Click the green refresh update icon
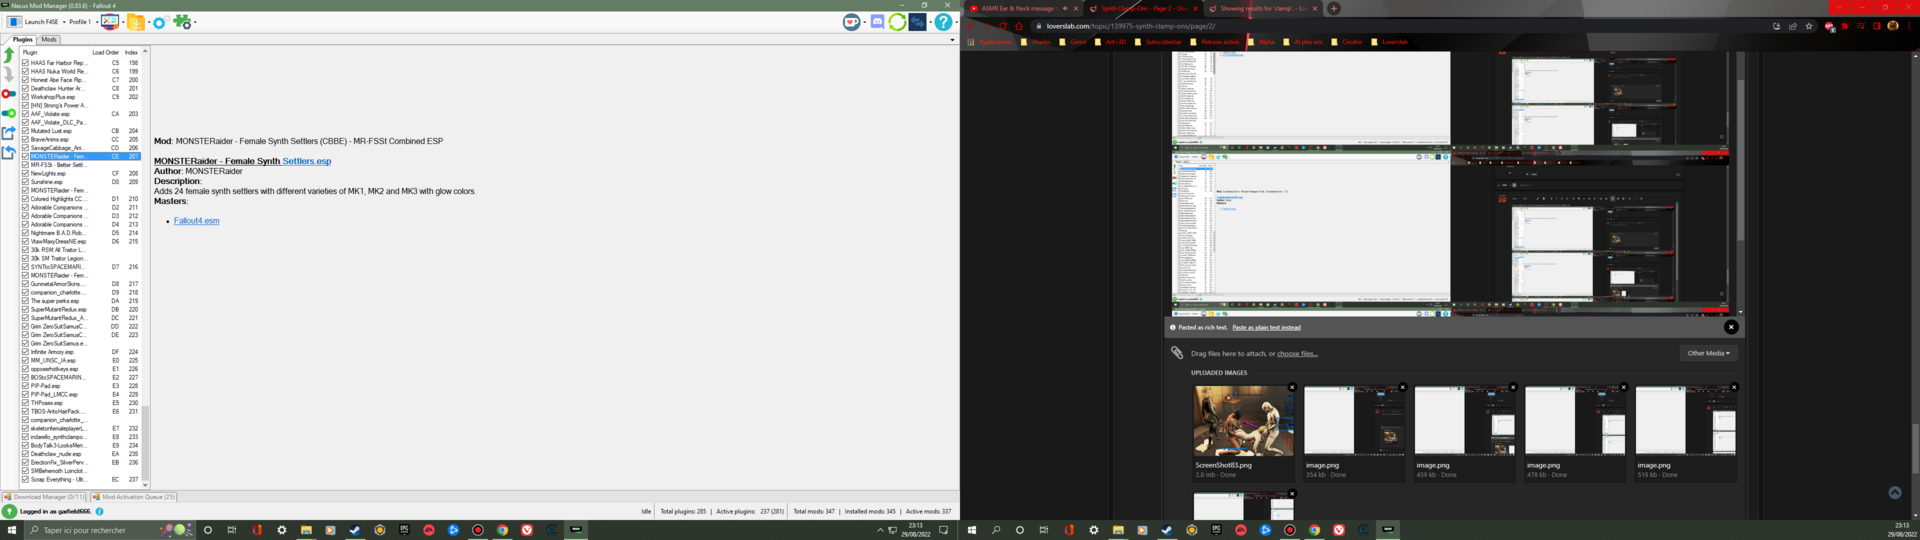This screenshot has width=1920, height=540. pyautogui.click(x=897, y=22)
